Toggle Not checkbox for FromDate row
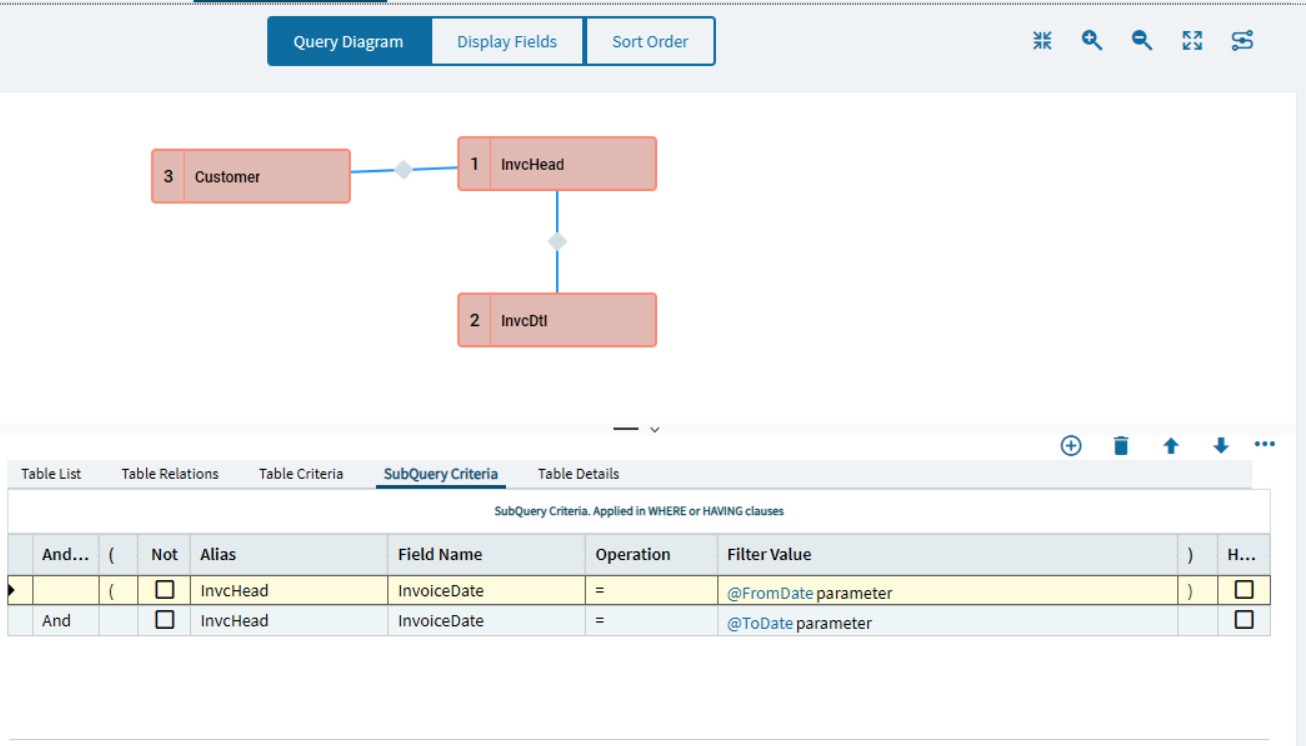1306x746 pixels. [x=165, y=590]
